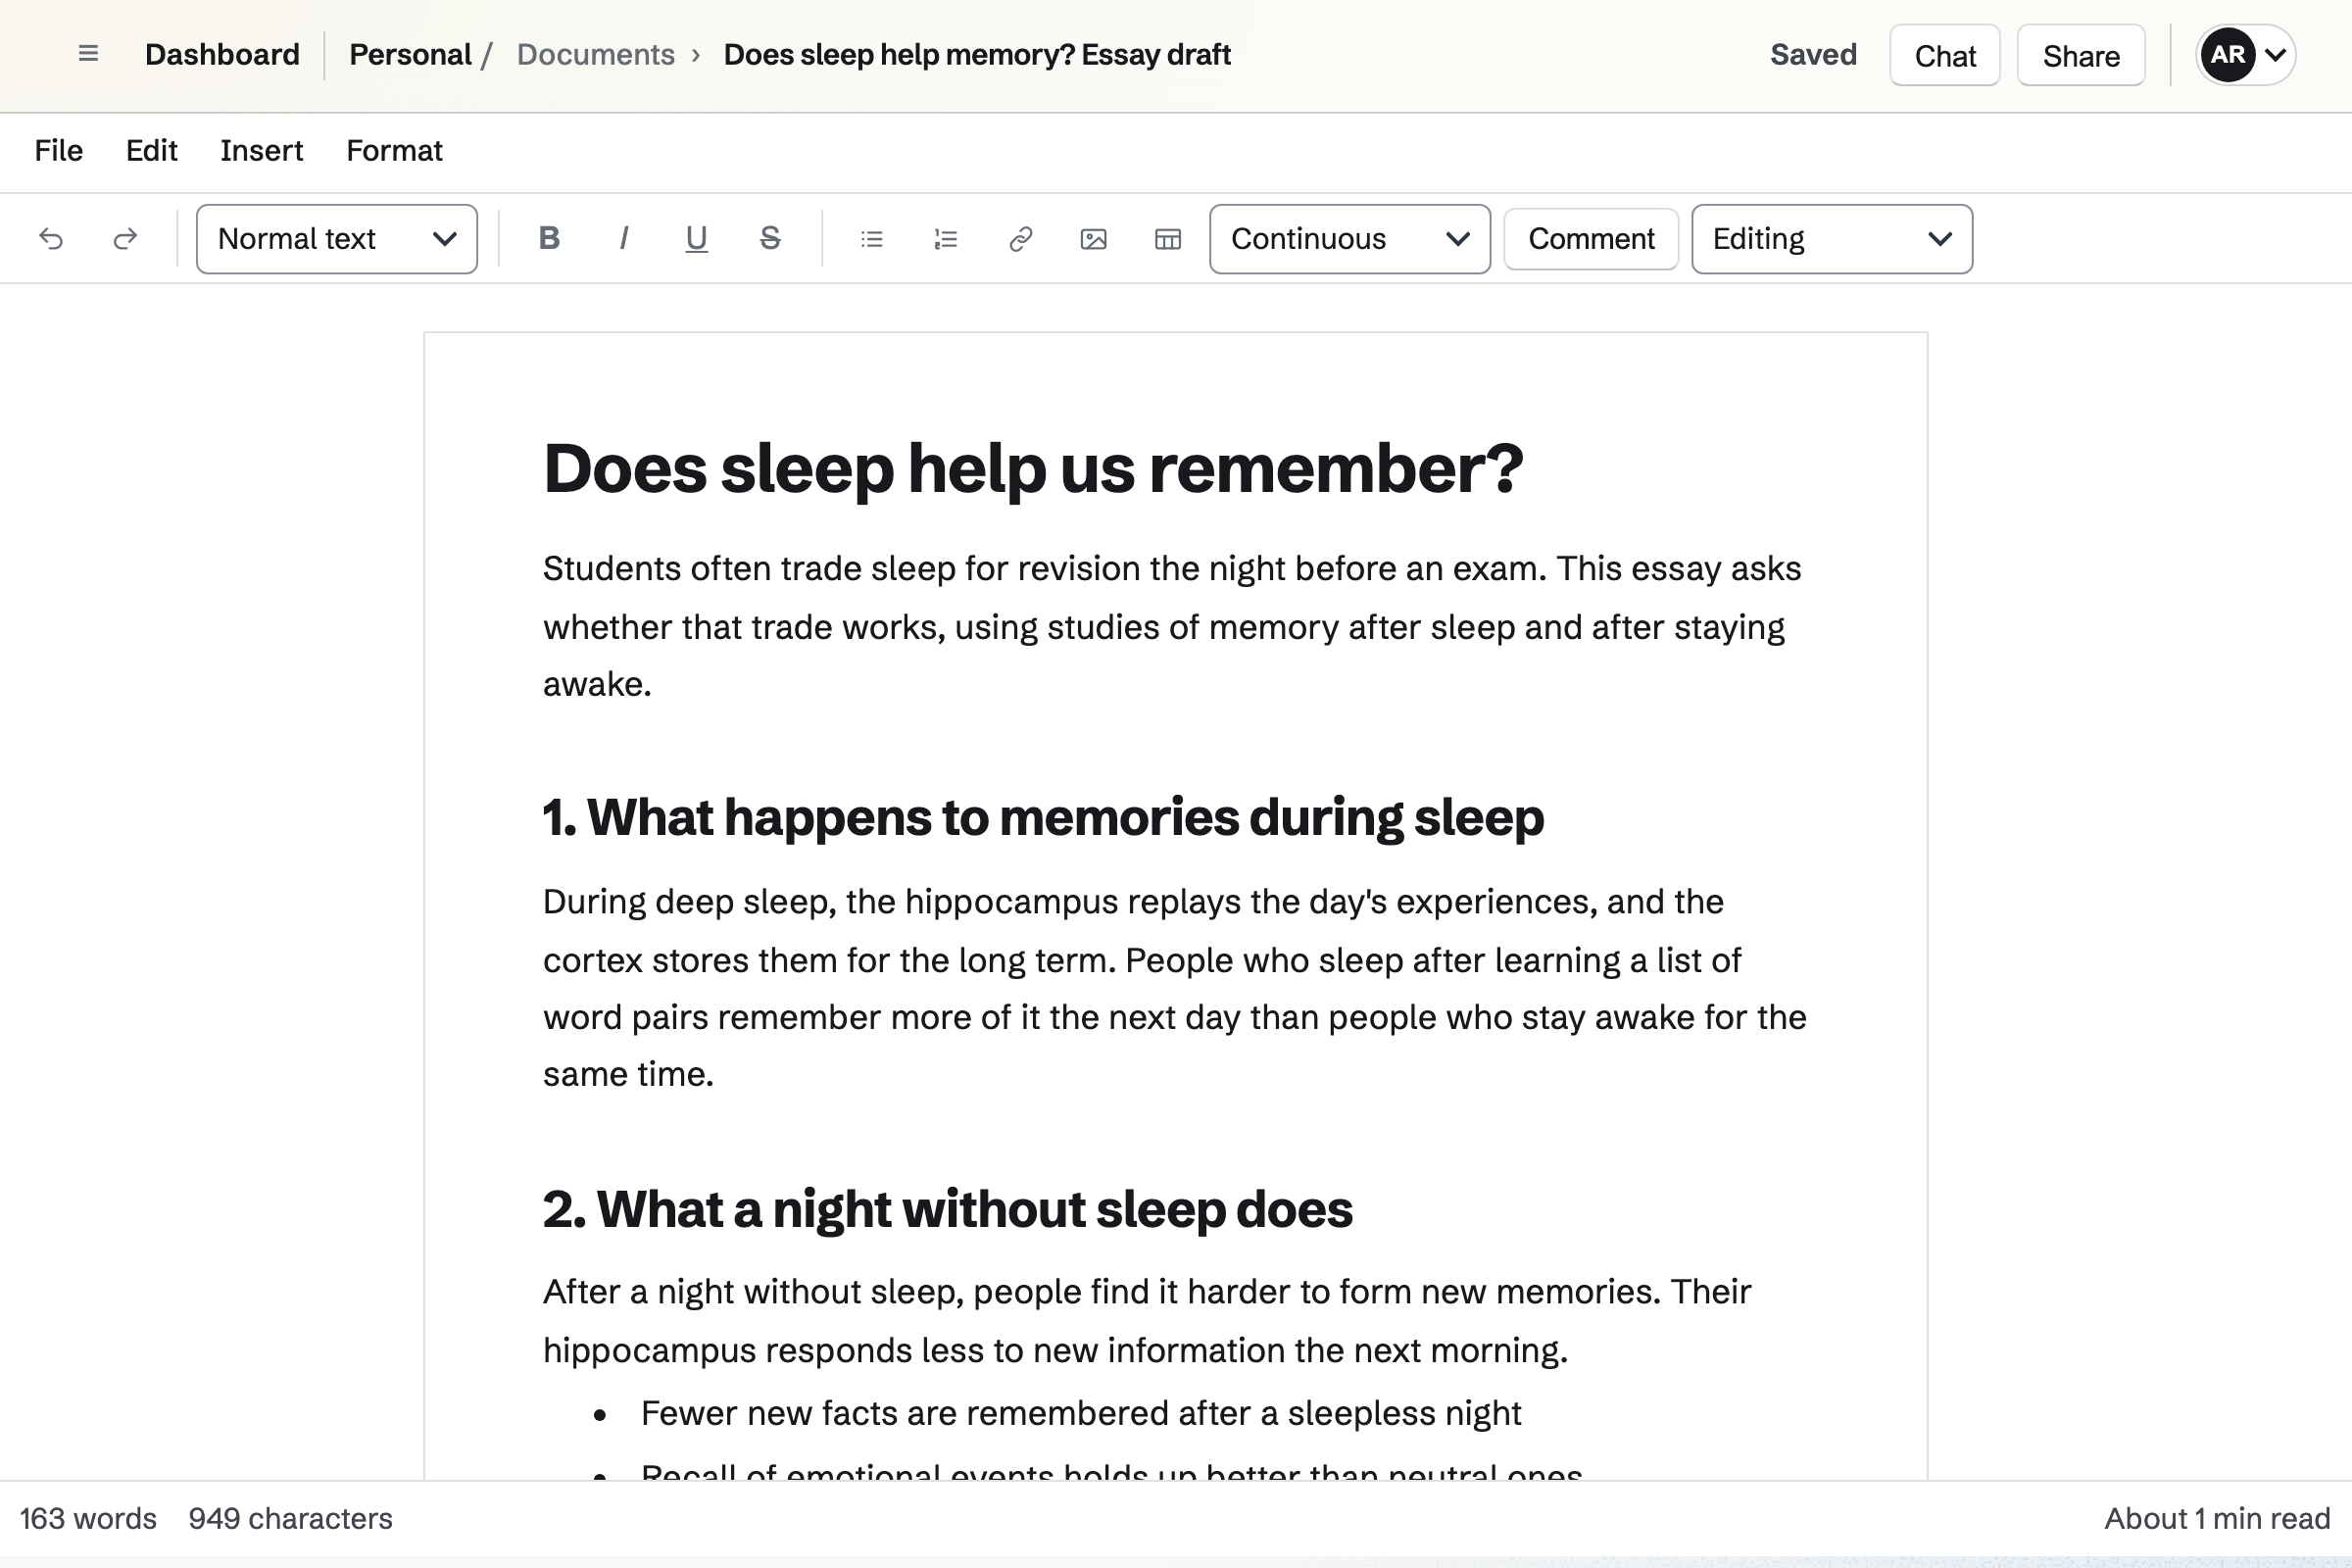Click the Share button
2352x1568 pixels.
coord(2081,55)
